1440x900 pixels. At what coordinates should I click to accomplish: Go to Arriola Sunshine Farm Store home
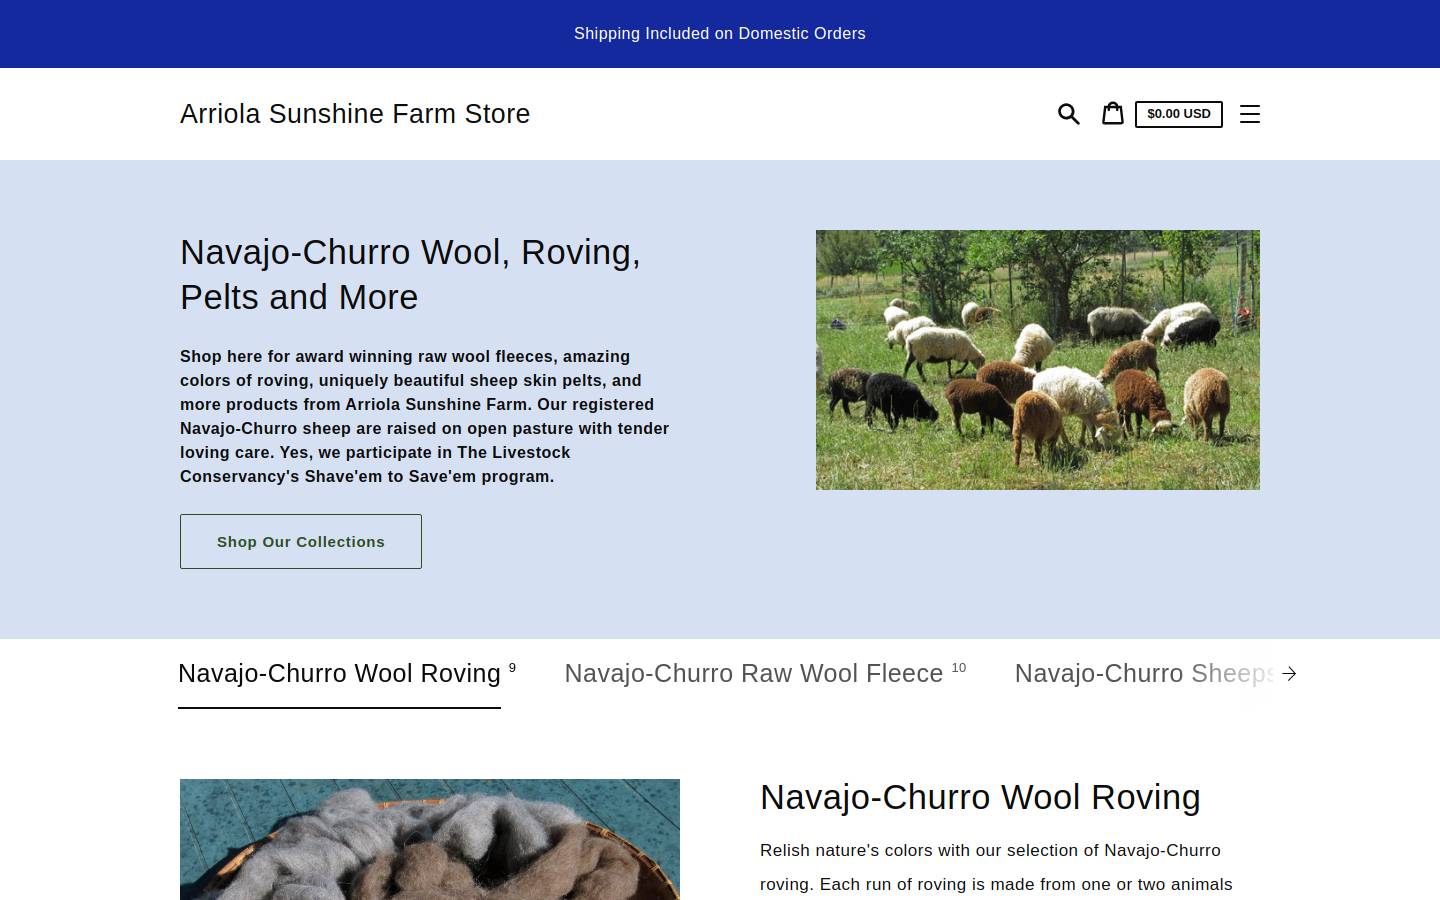coord(355,114)
